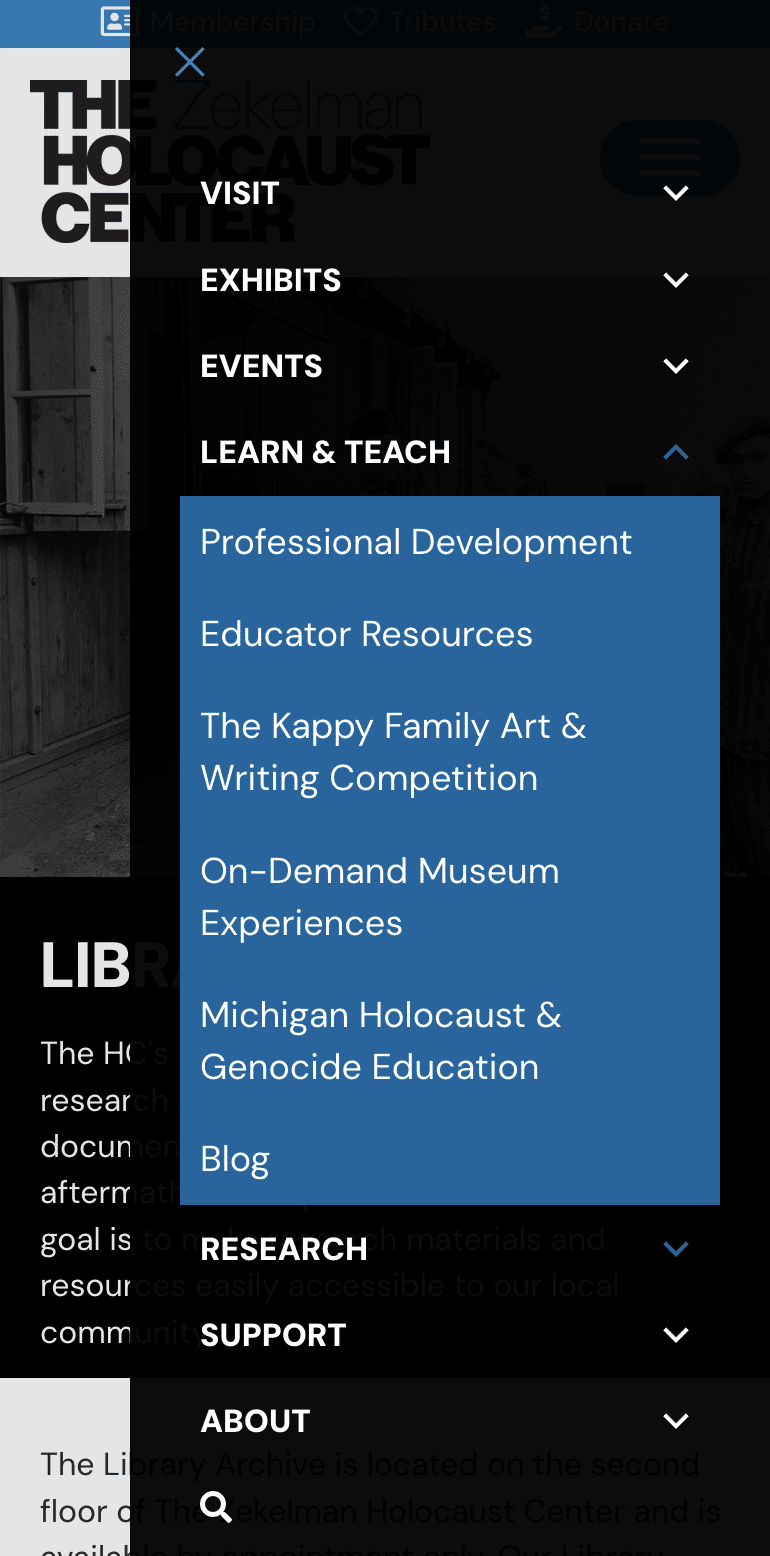This screenshot has height=1556, width=770.
Task: Open Professional Development link
Action: tap(416, 542)
